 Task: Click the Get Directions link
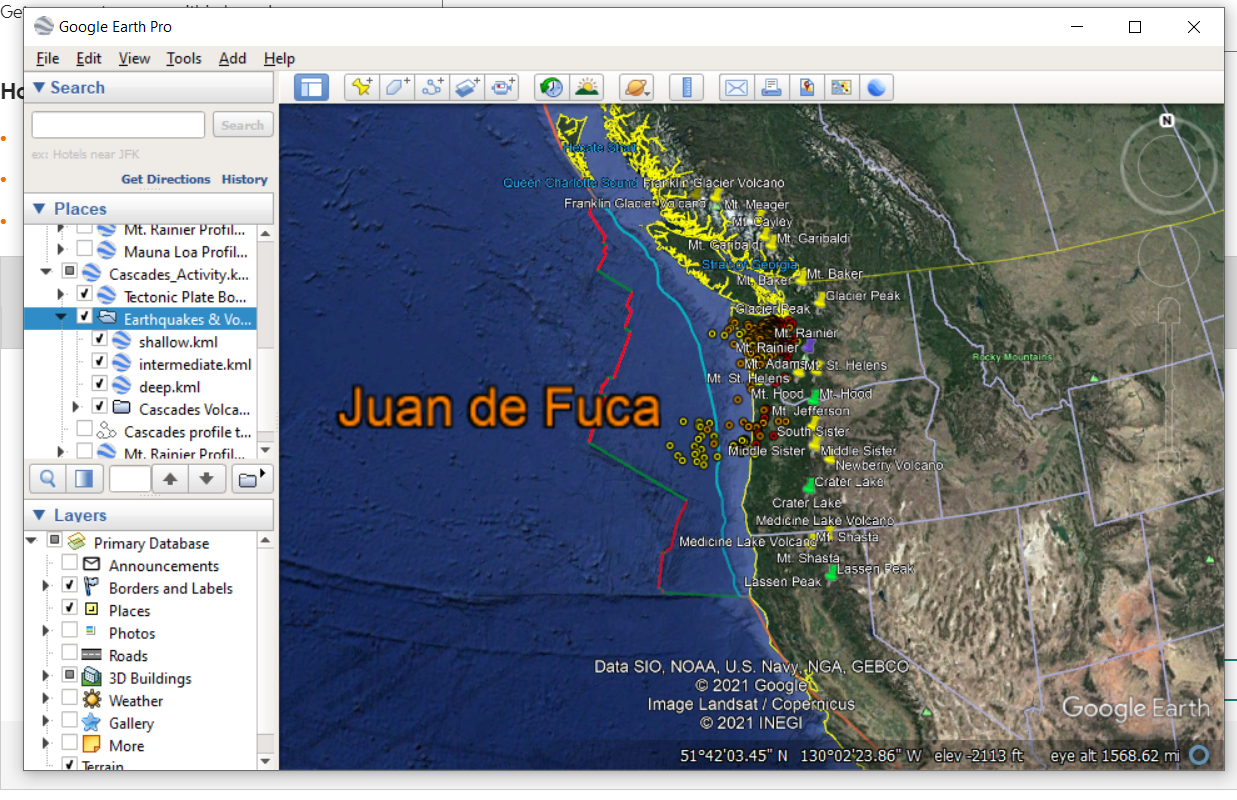click(x=166, y=179)
